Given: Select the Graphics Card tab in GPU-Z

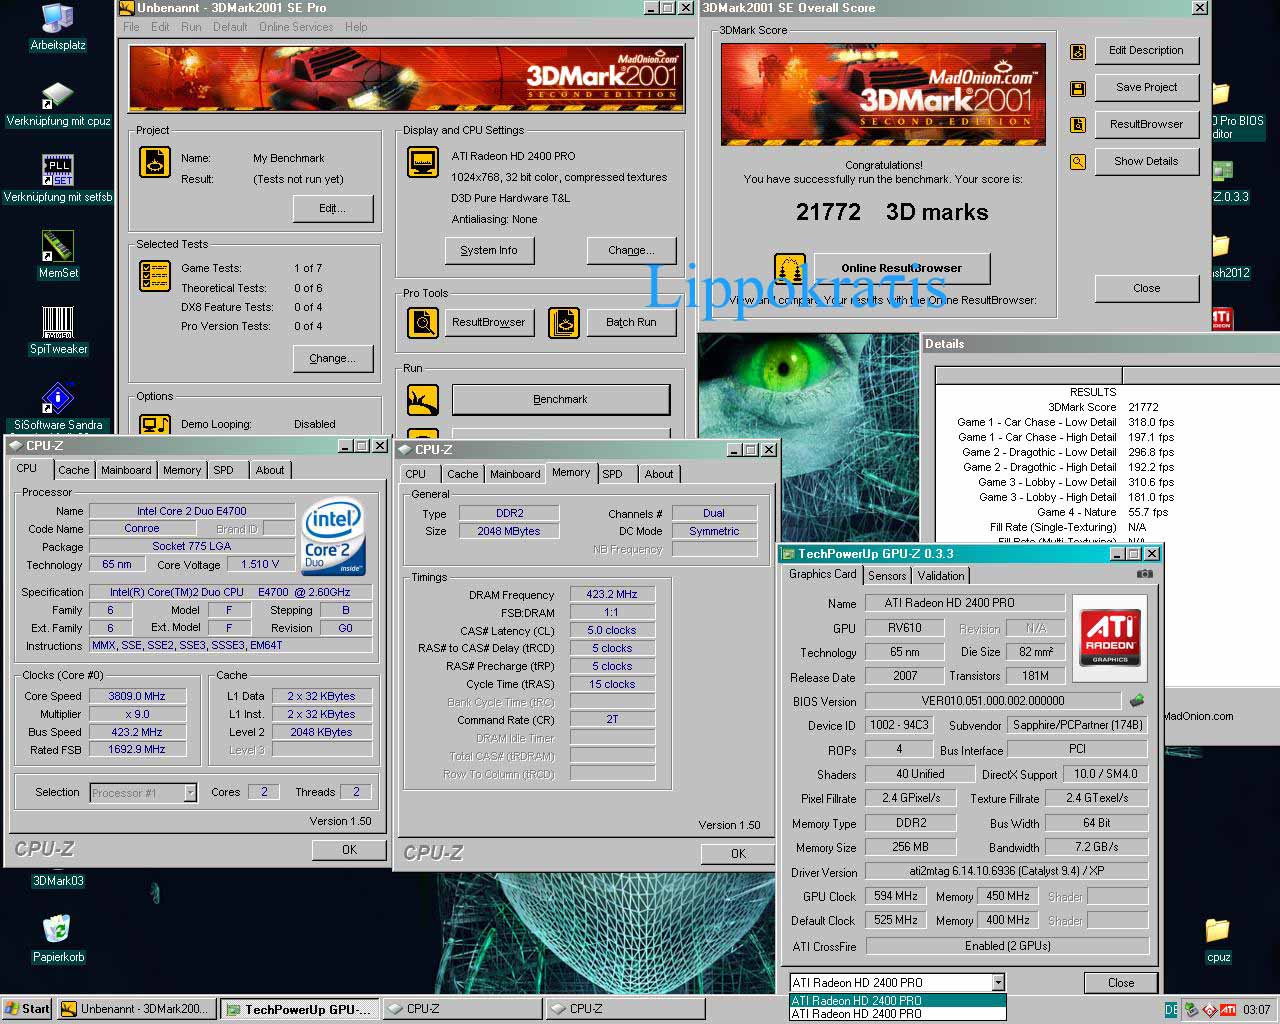Looking at the screenshot, I should (823, 574).
